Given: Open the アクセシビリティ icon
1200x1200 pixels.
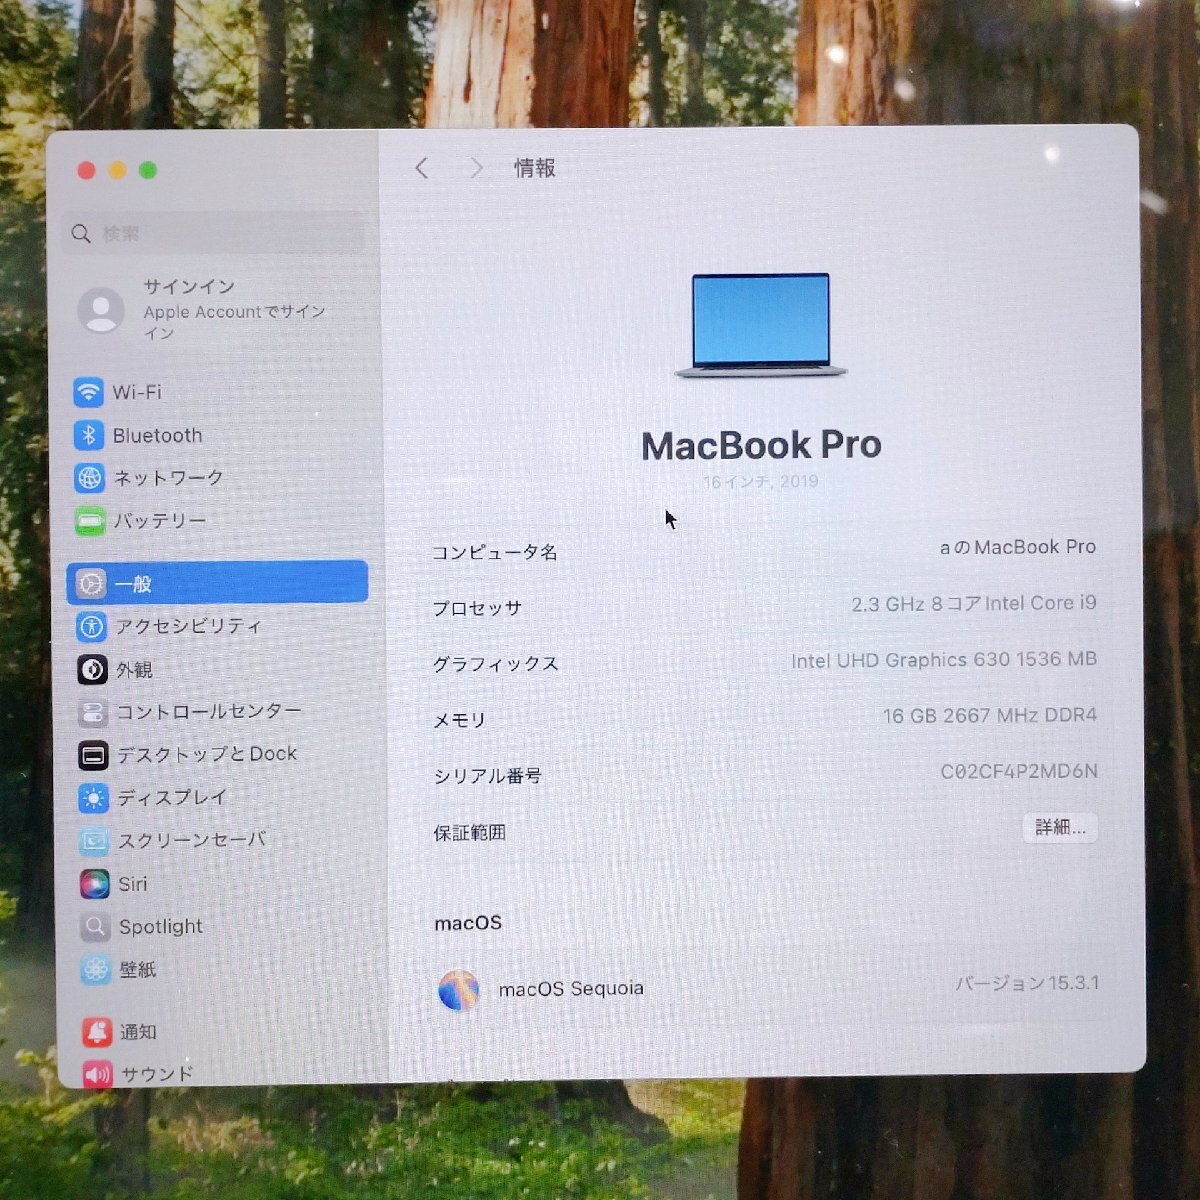Looking at the screenshot, I should (x=91, y=627).
